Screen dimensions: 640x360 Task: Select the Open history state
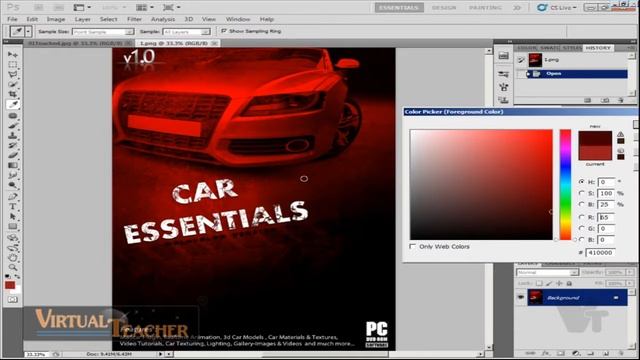[577, 73]
